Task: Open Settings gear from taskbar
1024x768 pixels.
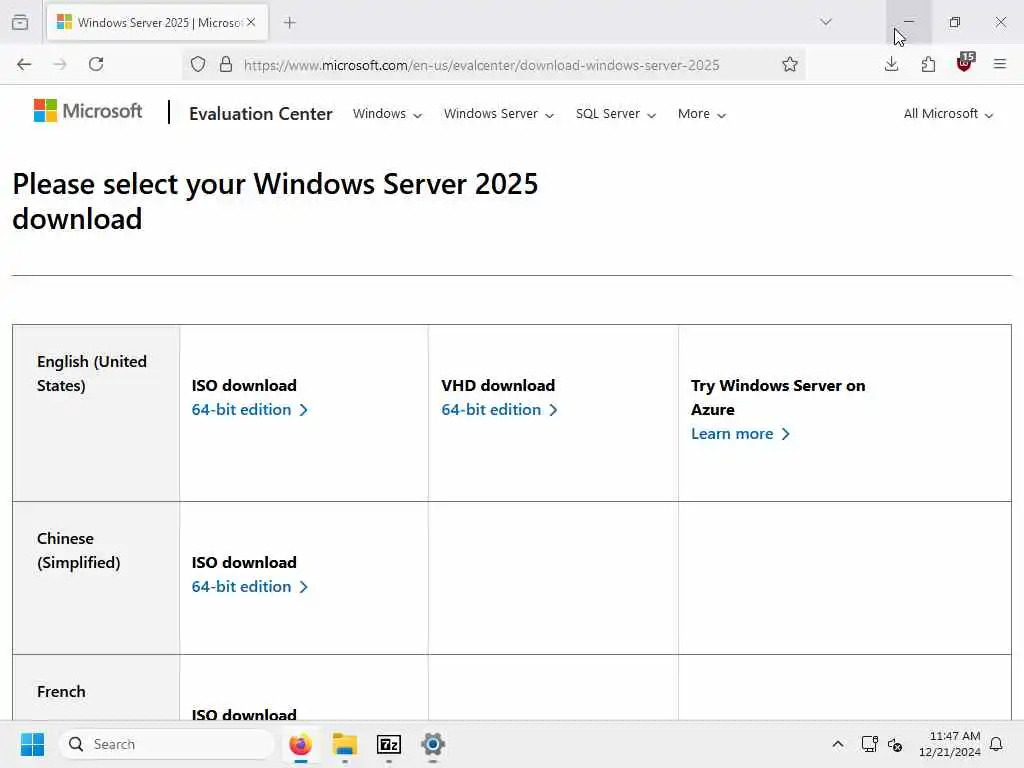Action: [432, 744]
